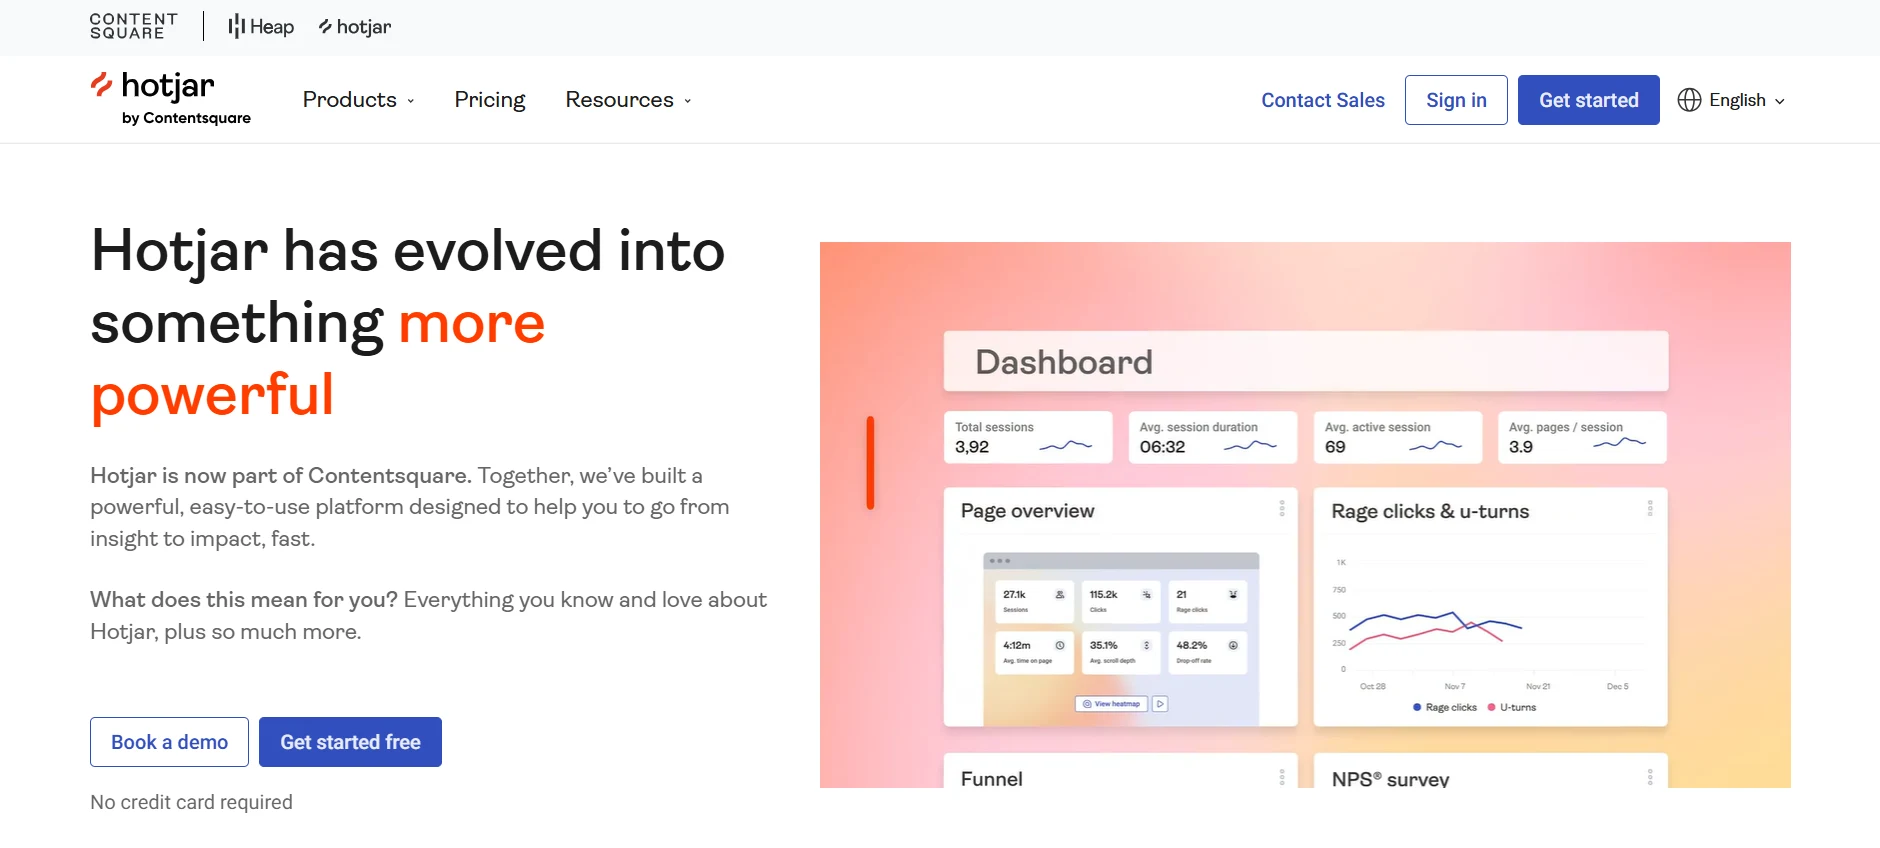Expand the Products dropdown menu

tap(358, 100)
